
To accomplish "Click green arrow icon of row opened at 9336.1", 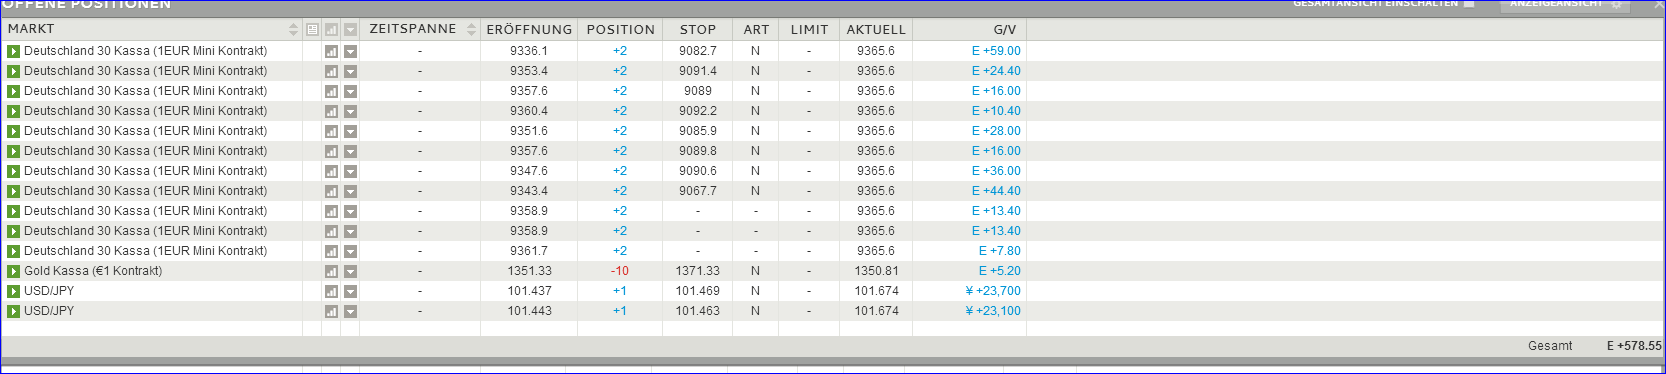I will tap(13, 51).
